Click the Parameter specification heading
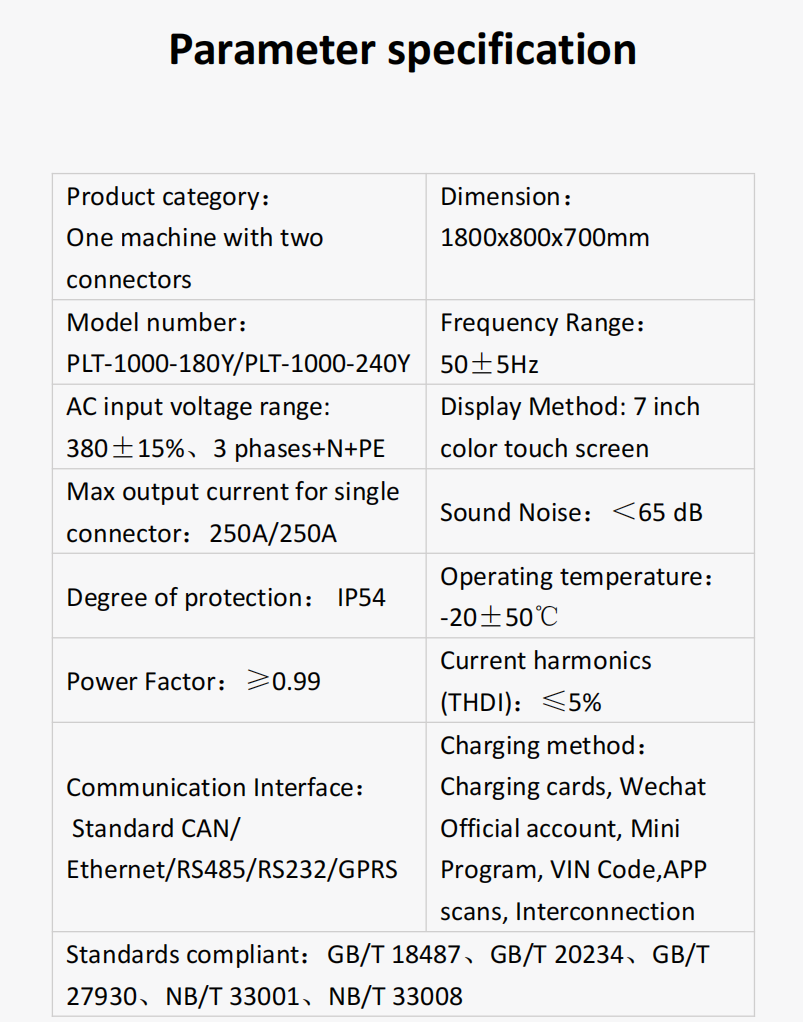The width and height of the screenshot is (803, 1022). 402,50
